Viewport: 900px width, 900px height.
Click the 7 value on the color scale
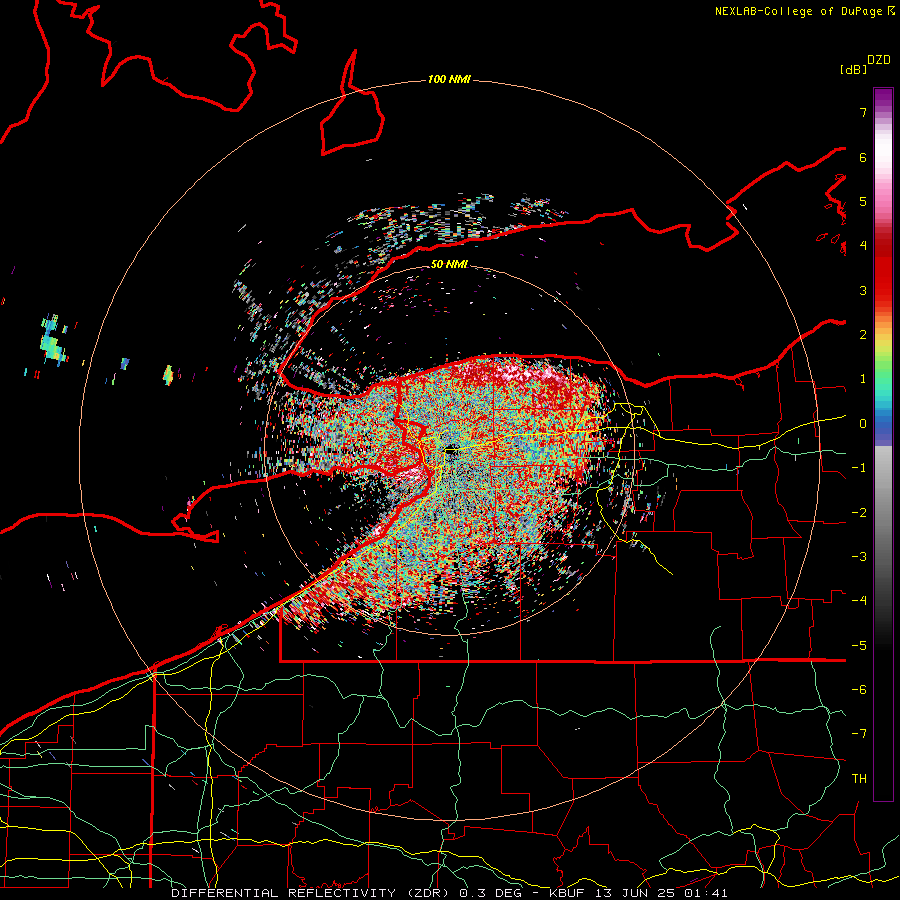(x=863, y=112)
